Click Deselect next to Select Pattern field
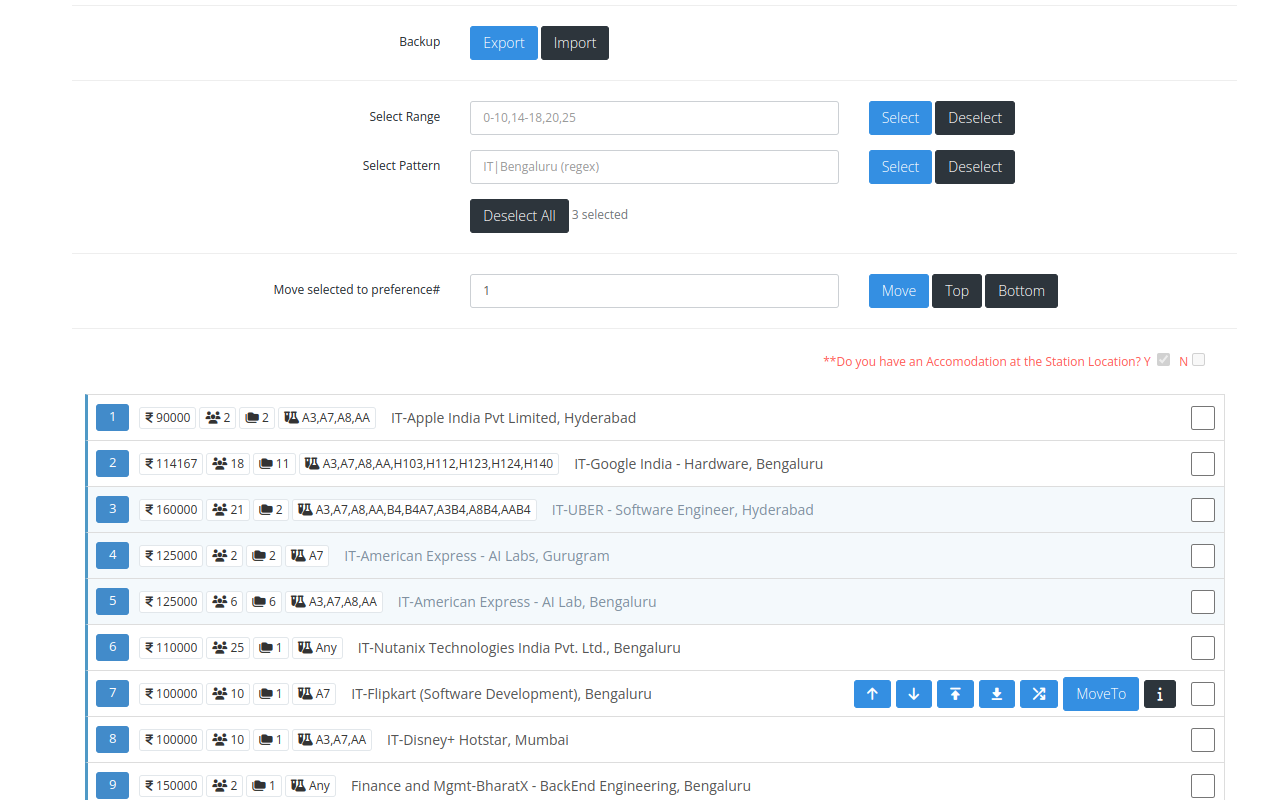Screen dimensions: 1280x800 point(975,167)
